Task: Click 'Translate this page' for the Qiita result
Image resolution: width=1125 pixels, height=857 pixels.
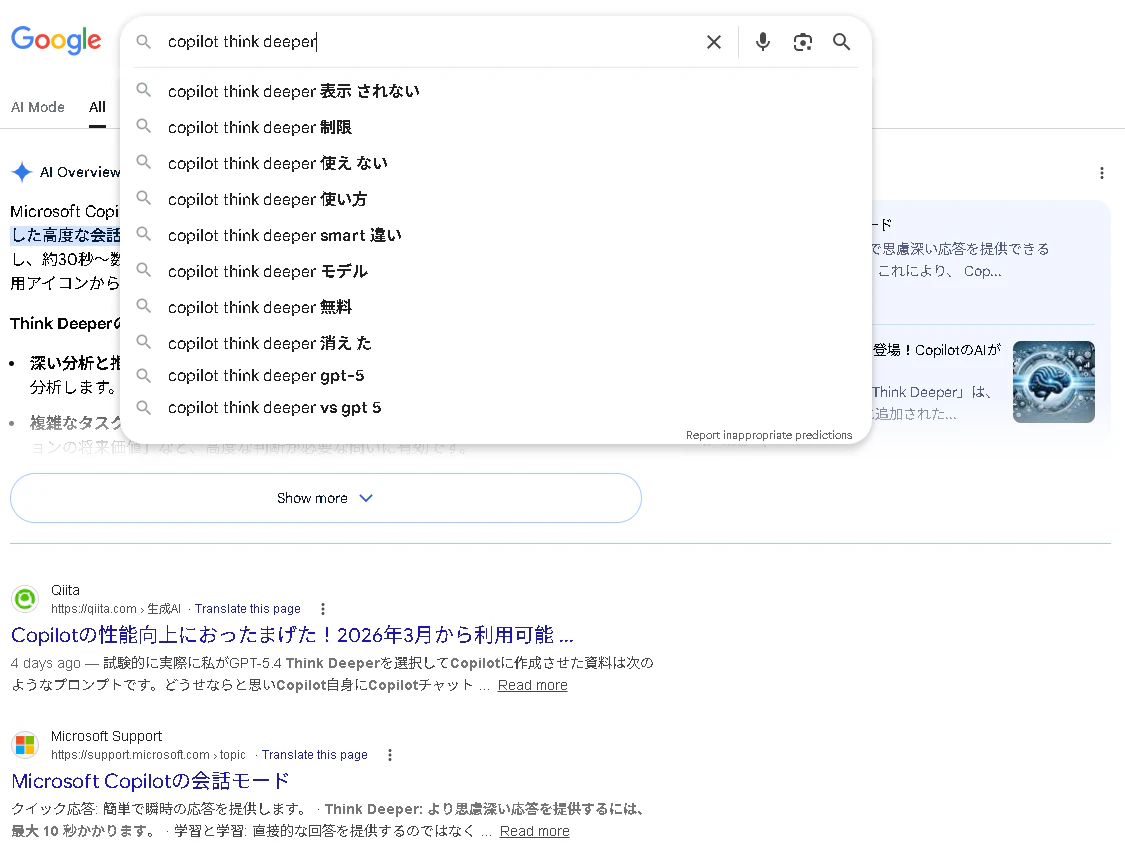Action: tap(247, 608)
